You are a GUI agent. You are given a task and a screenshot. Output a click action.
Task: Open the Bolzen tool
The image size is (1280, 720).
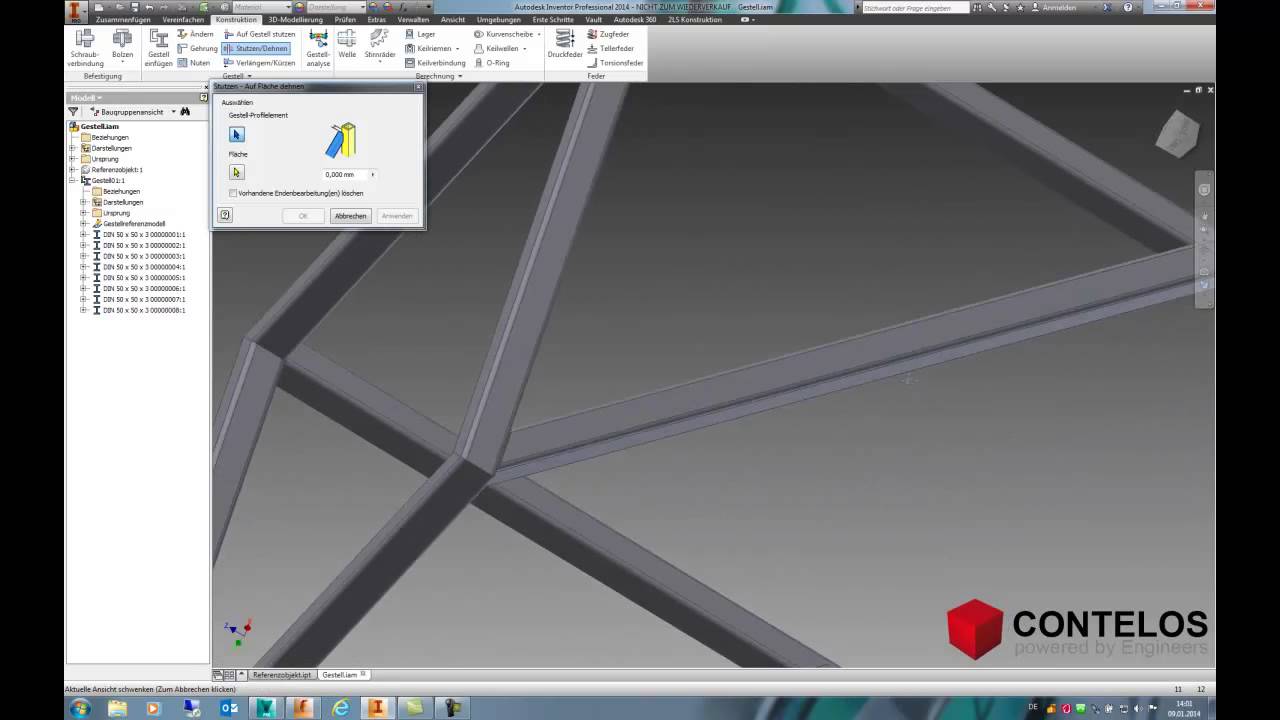pos(122,45)
